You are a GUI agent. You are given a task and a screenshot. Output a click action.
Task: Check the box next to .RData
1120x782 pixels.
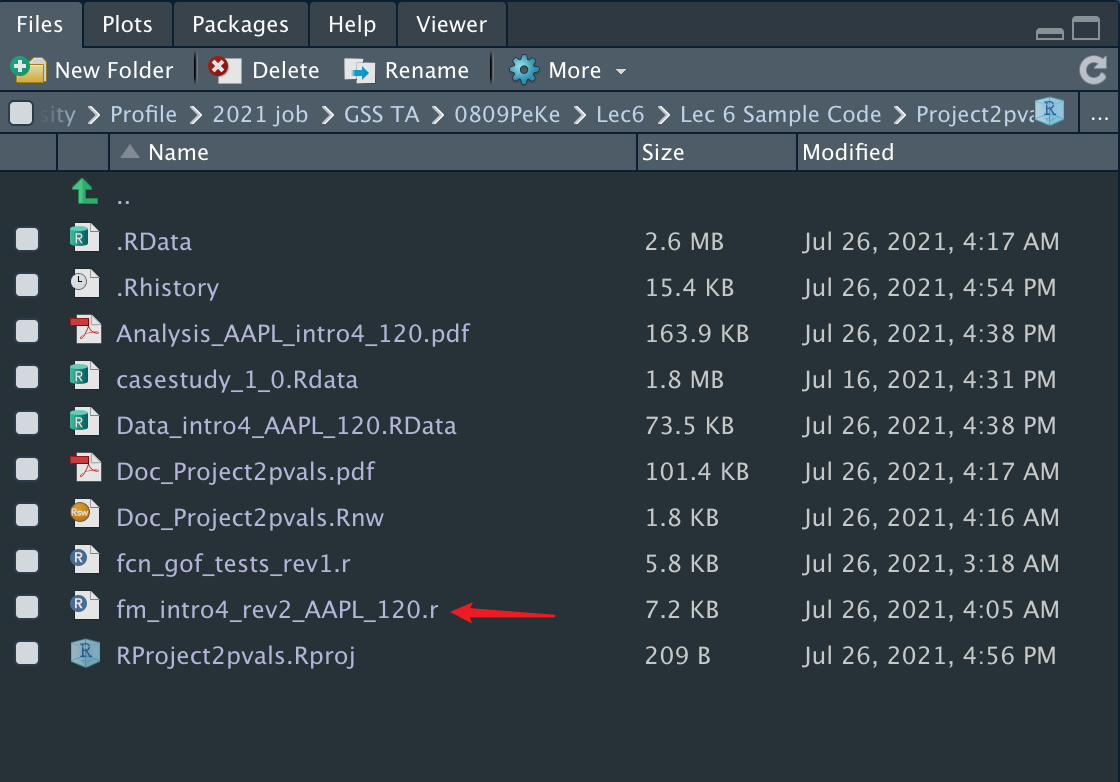[27, 240]
